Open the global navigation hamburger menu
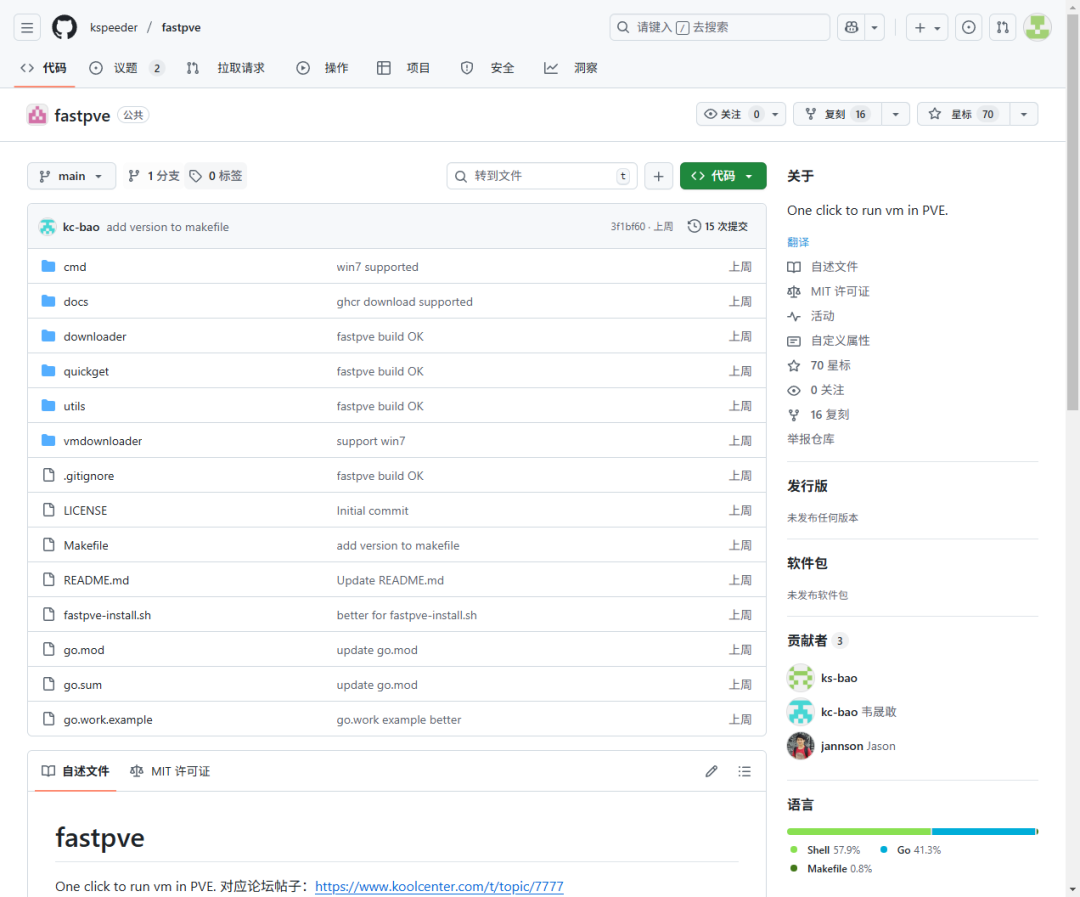This screenshot has width=1080, height=897. click(26, 27)
